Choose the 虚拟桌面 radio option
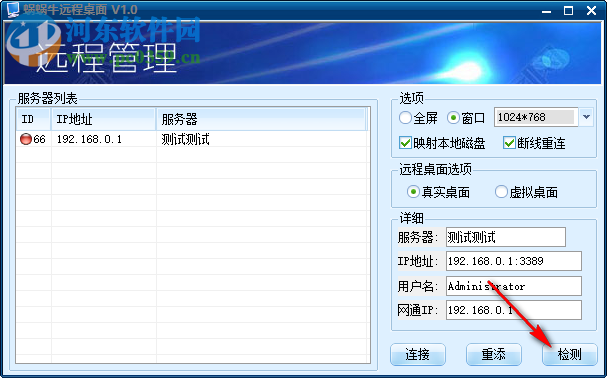 [501, 192]
